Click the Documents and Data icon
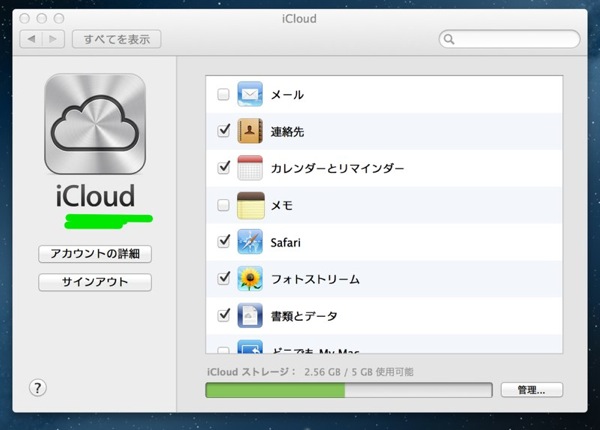This screenshot has height=430, width=600. coord(250,316)
